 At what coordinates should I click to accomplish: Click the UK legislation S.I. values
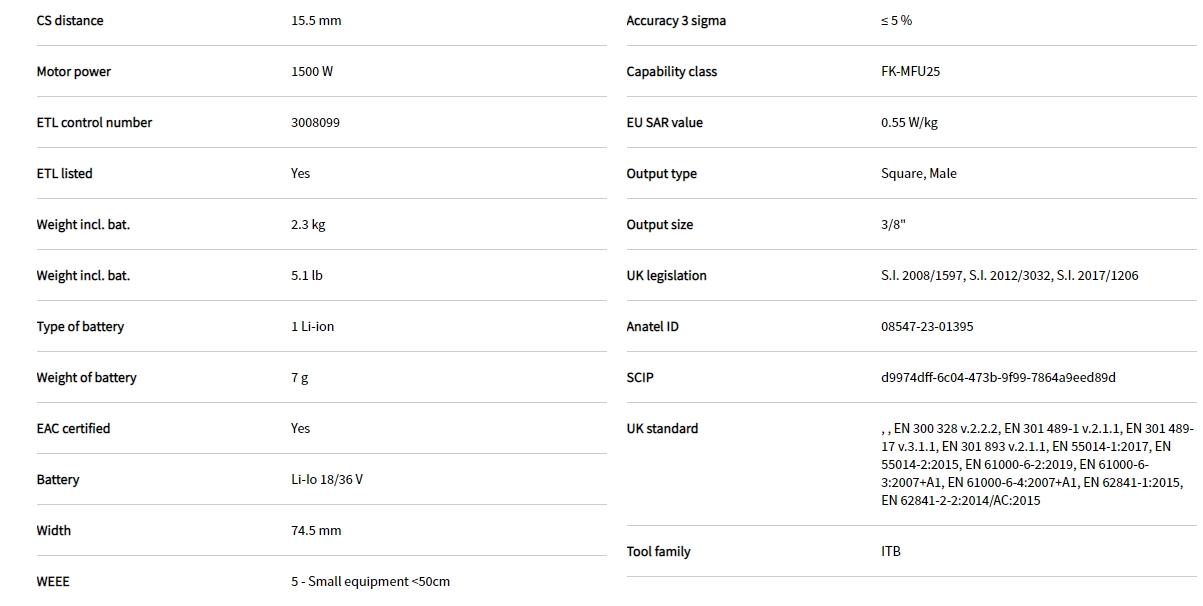click(1009, 276)
